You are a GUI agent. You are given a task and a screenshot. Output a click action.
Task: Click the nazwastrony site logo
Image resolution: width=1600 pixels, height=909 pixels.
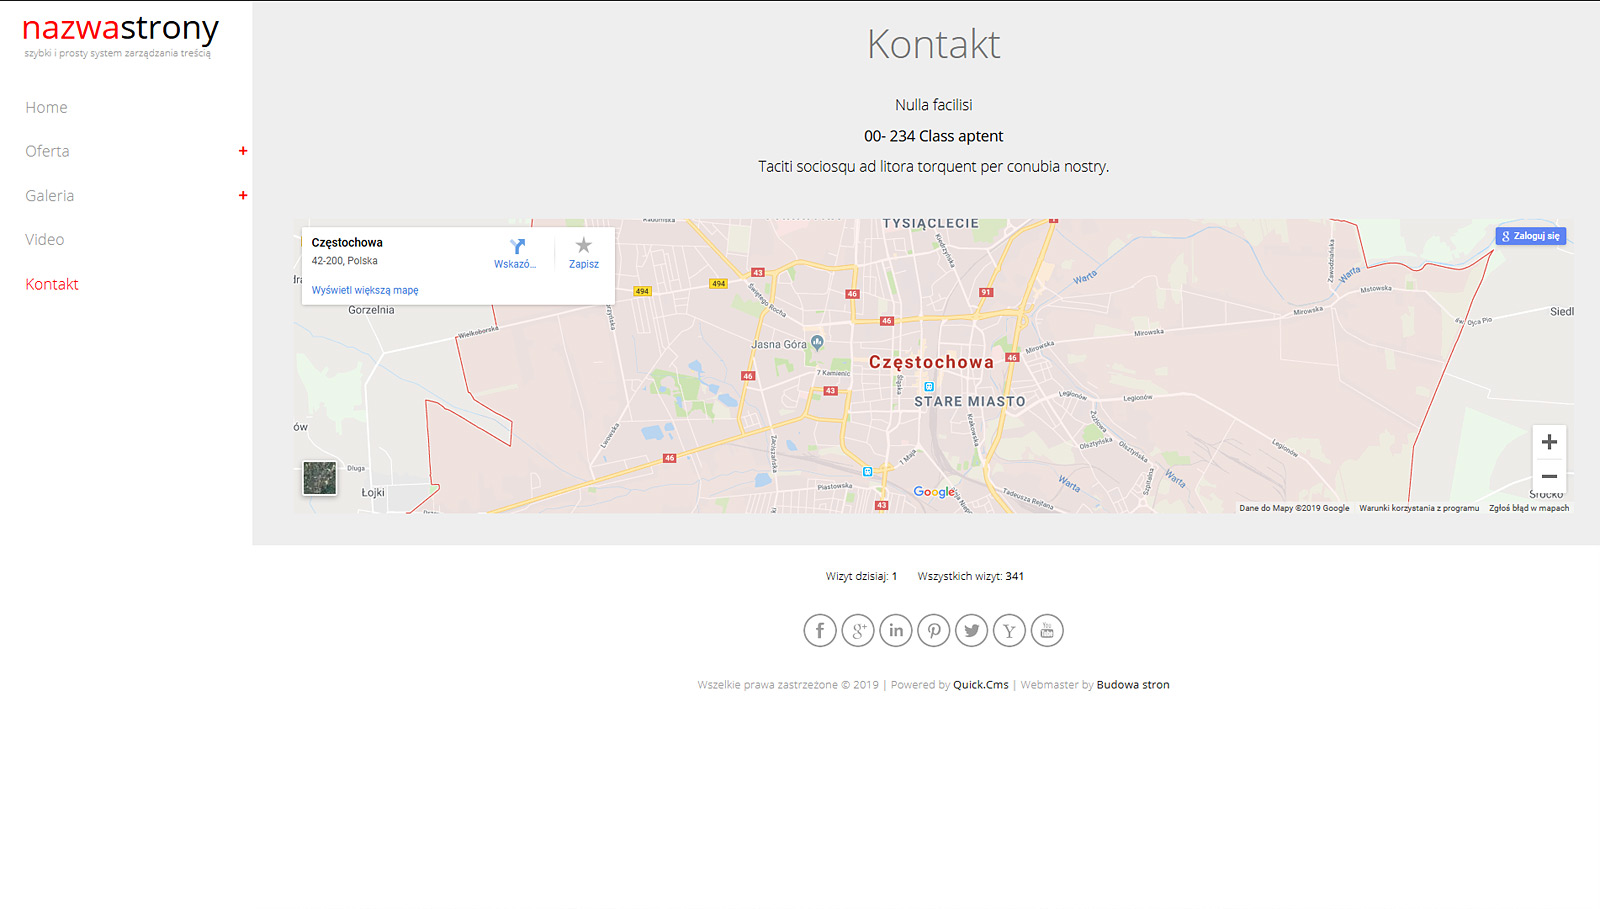click(x=120, y=30)
